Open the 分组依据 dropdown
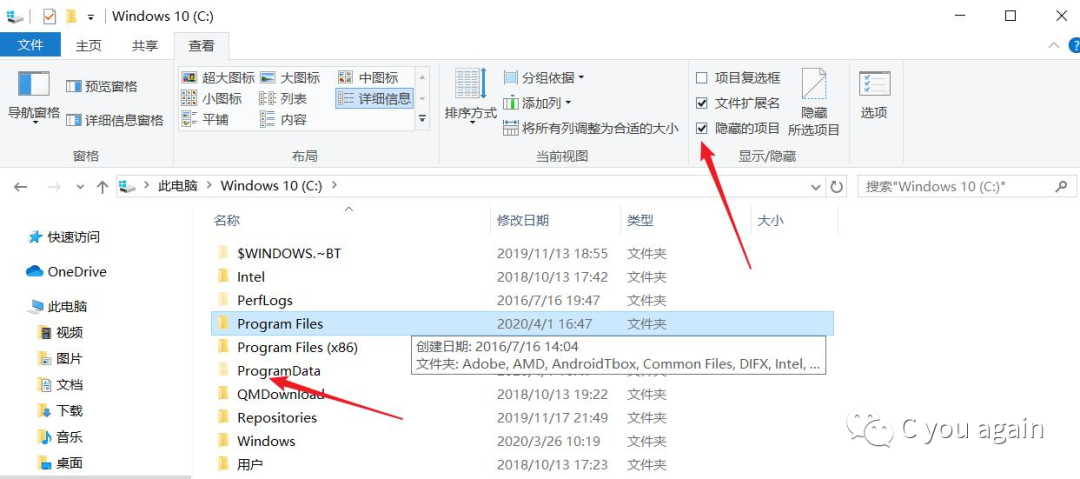Screen dimensions: 1080x479 coord(544,77)
